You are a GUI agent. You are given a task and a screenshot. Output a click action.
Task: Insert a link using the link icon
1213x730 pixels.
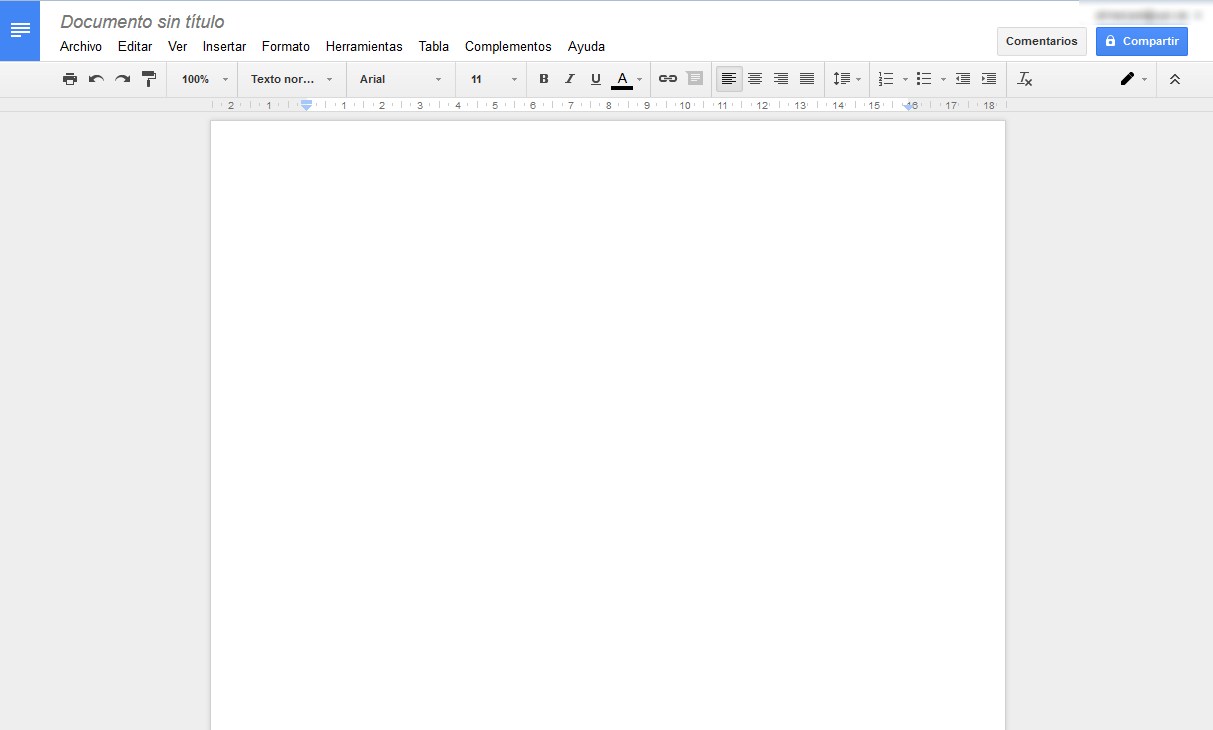coord(668,79)
